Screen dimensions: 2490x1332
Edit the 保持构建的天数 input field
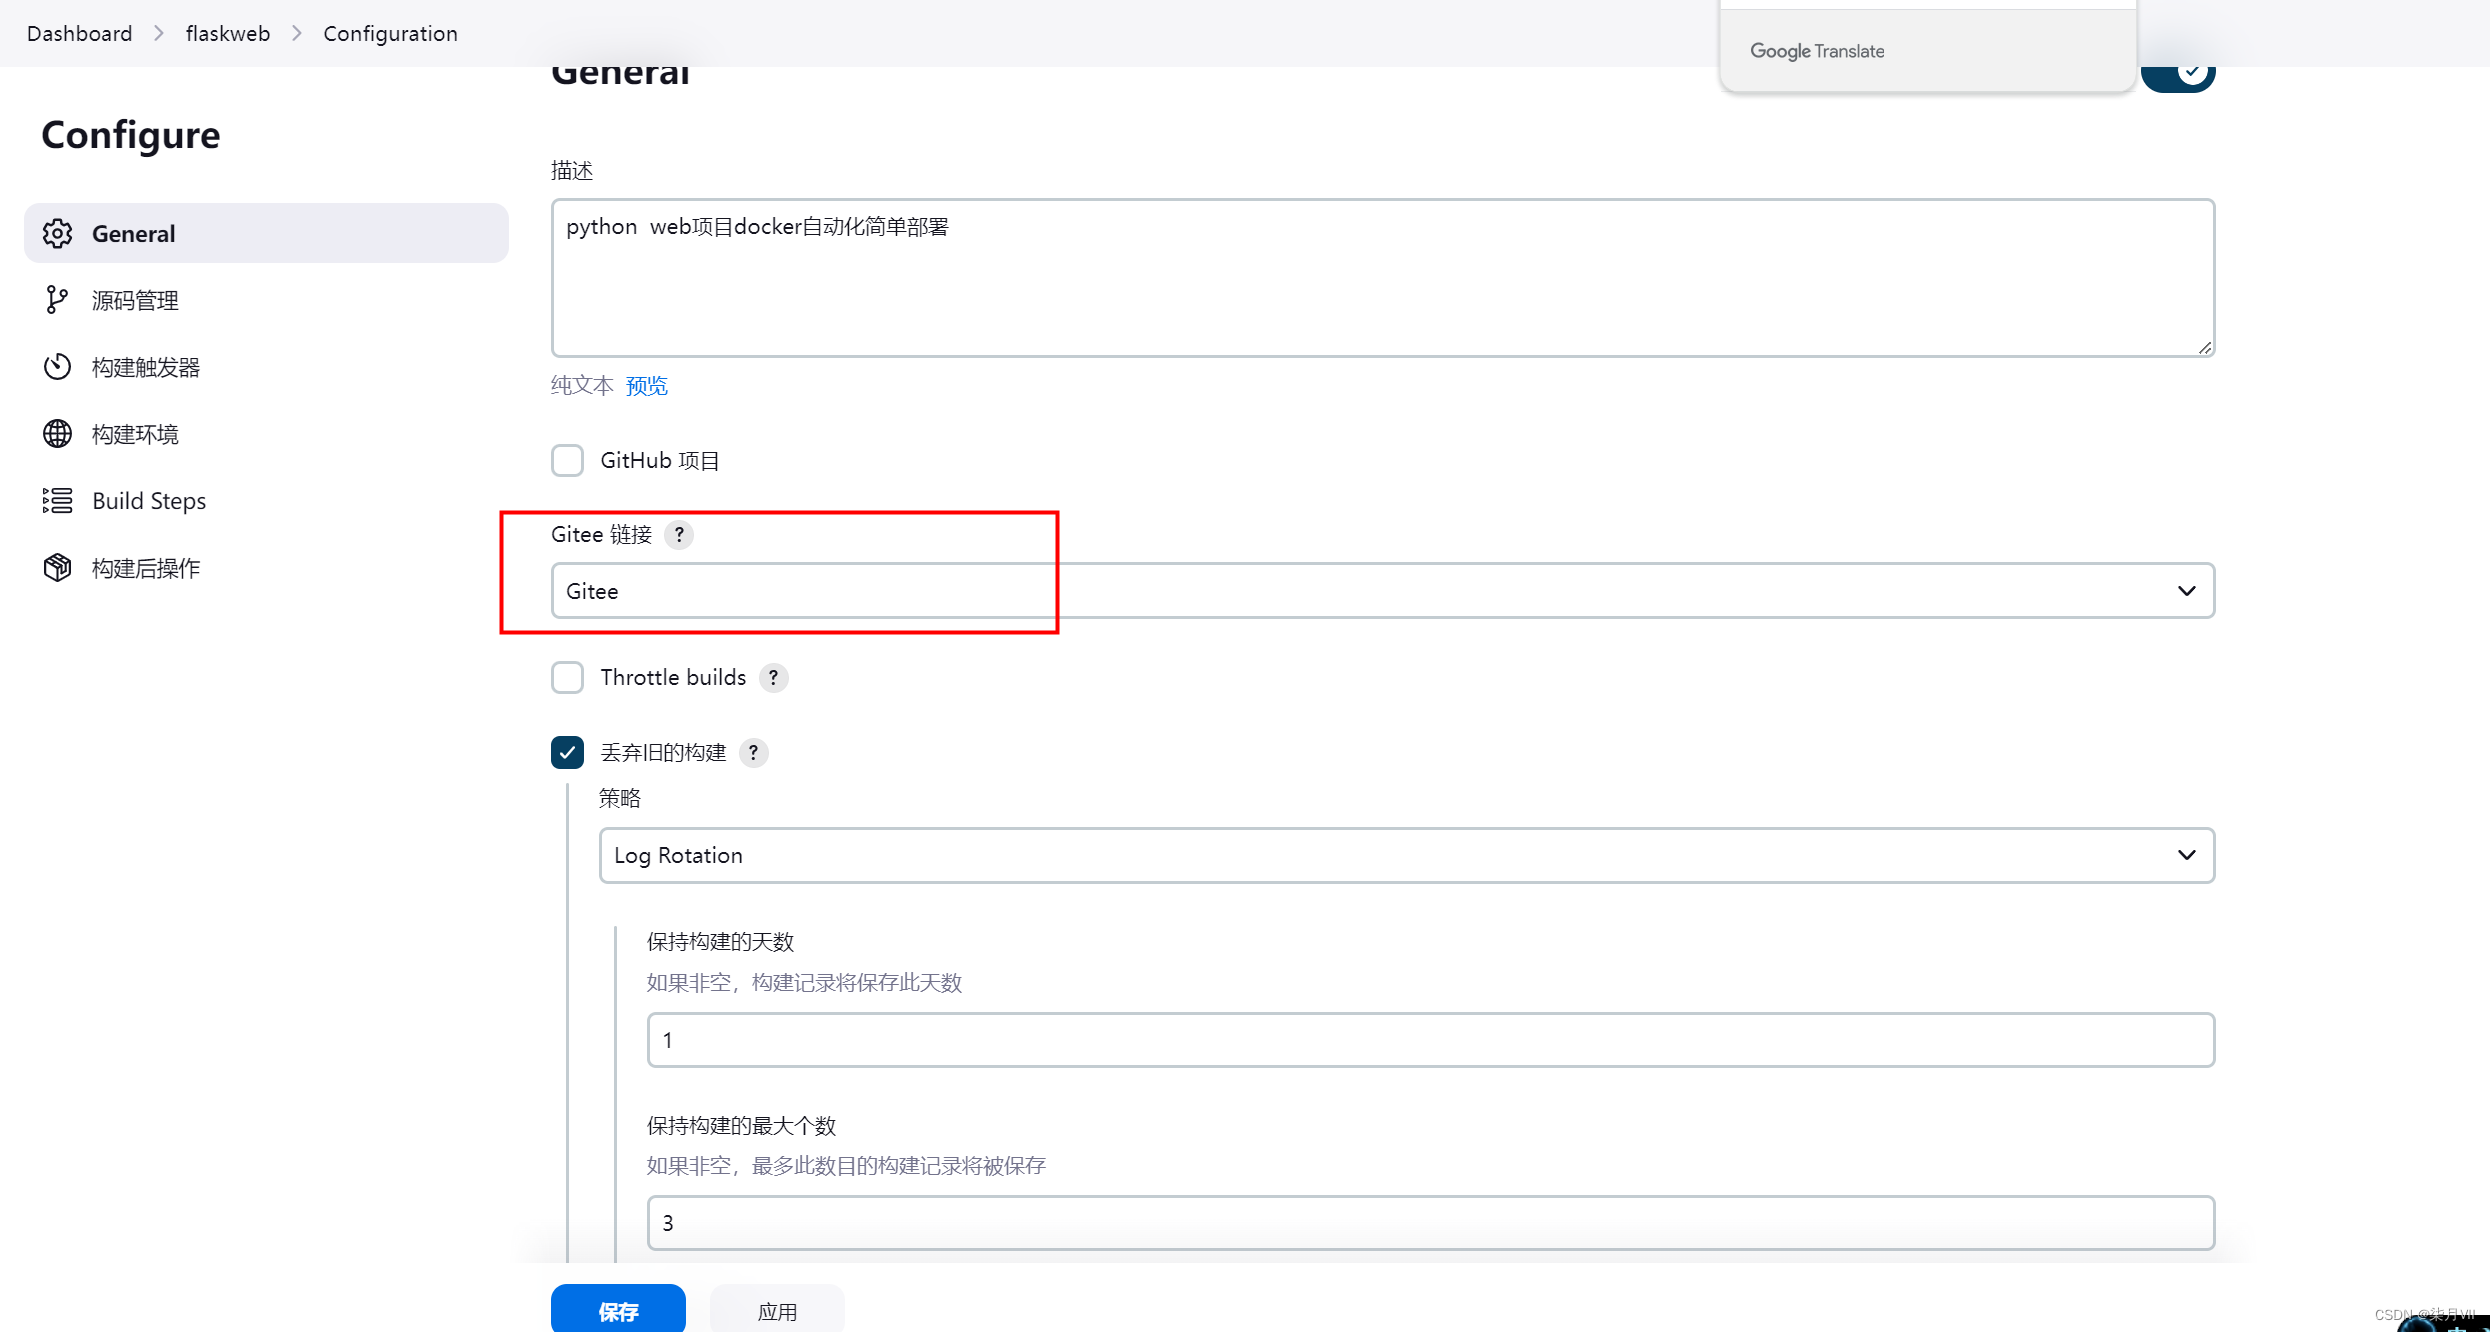pyautogui.click(x=1428, y=1039)
